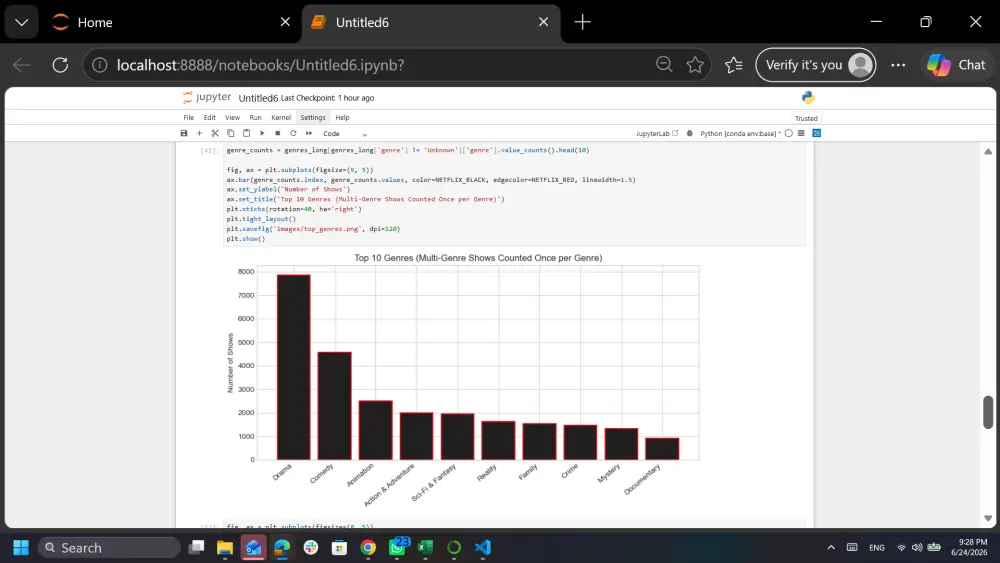Run the selected cell with play icon

pyautogui.click(x=262, y=133)
